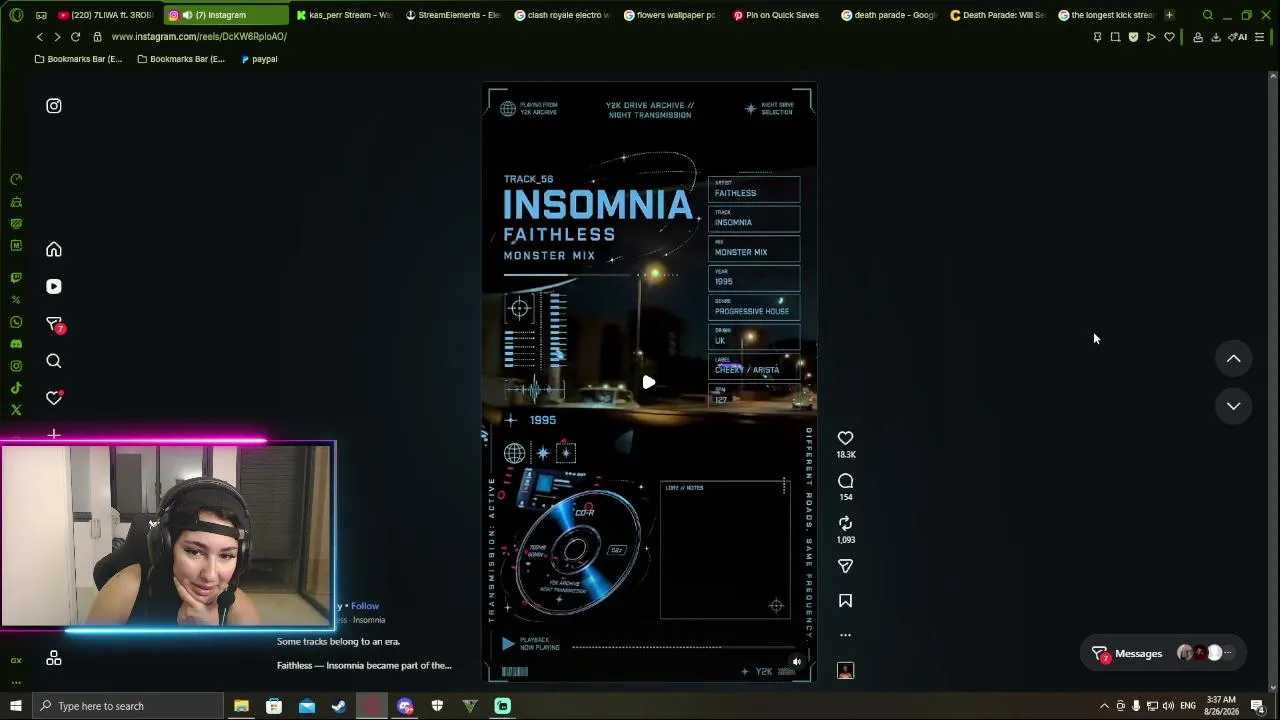Click the Windows taskbar search box
Screen dimensions: 1280x720
click(127, 706)
